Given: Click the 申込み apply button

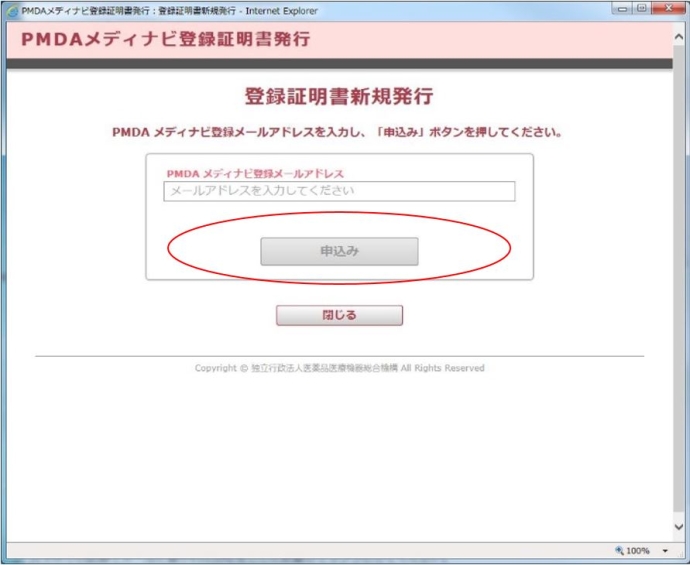Looking at the screenshot, I should point(339,251).
